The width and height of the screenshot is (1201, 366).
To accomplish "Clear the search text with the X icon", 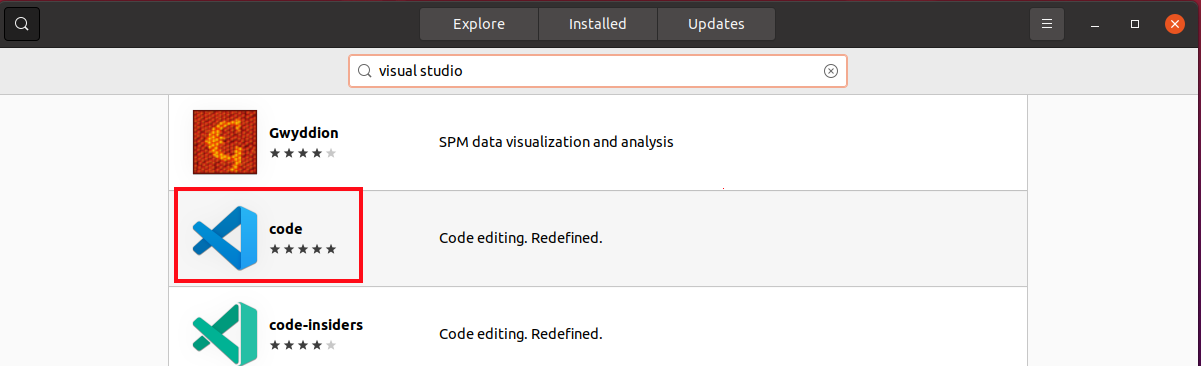I will (x=830, y=71).
